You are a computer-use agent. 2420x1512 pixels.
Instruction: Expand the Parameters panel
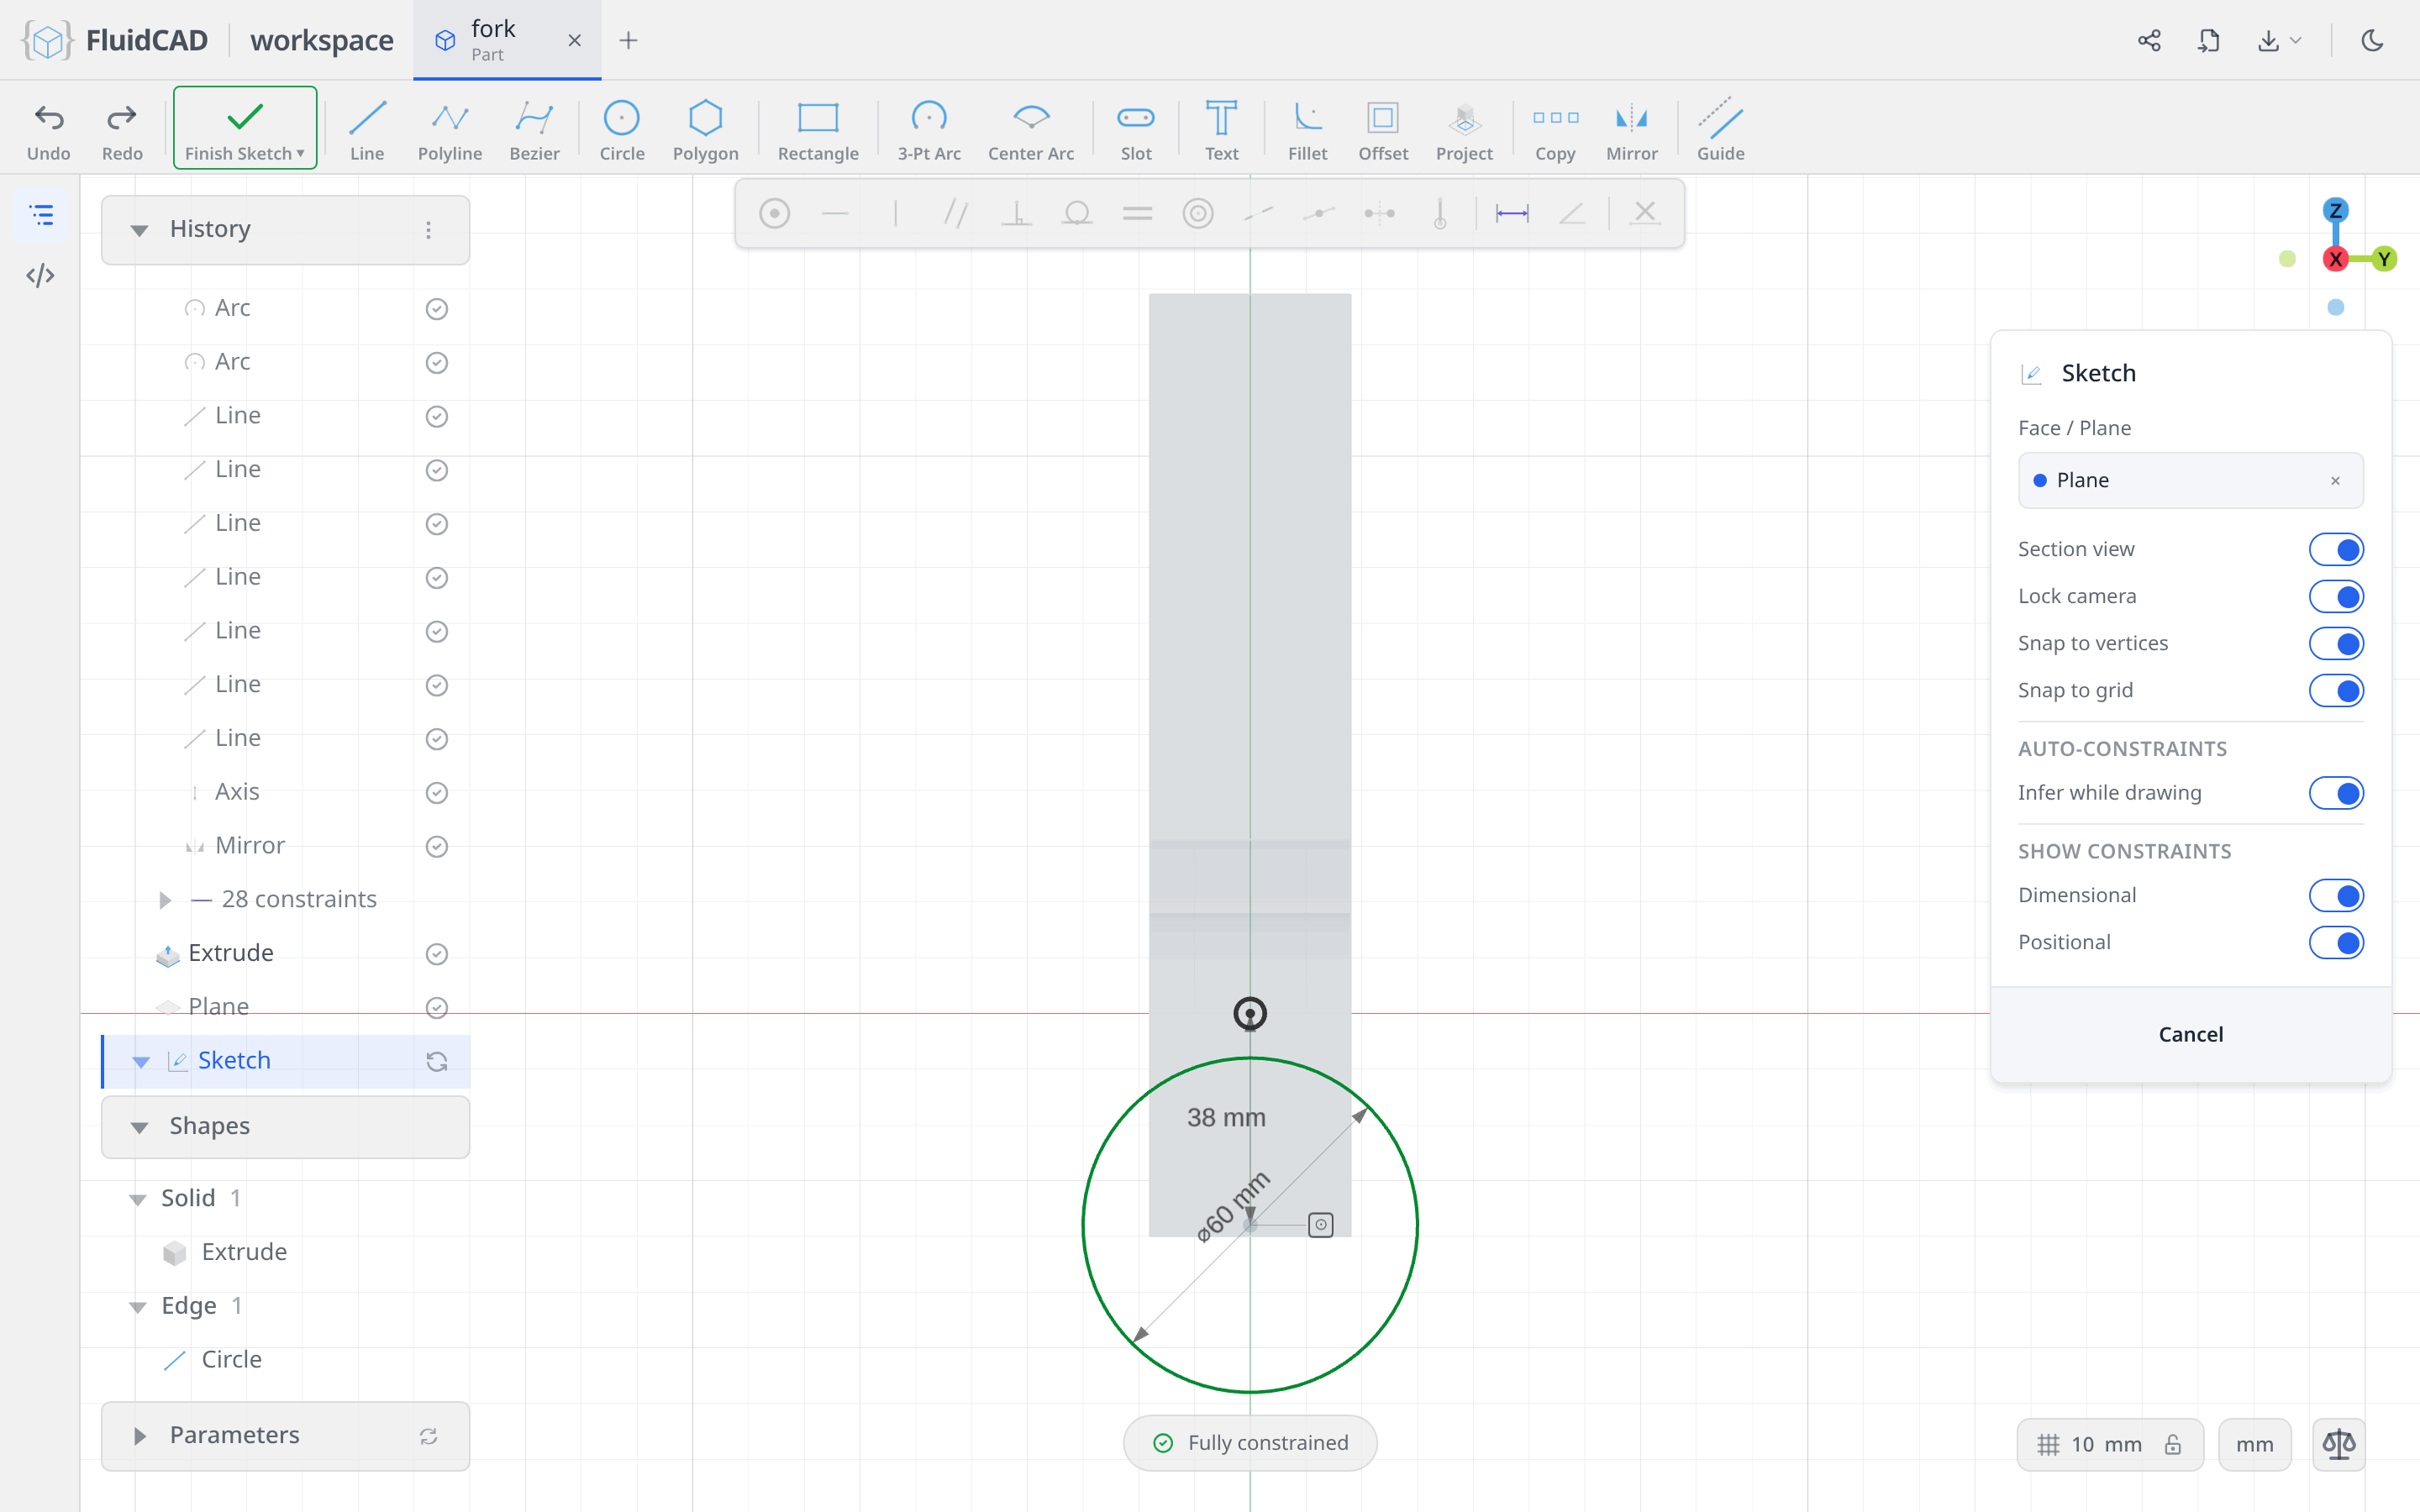tap(140, 1436)
